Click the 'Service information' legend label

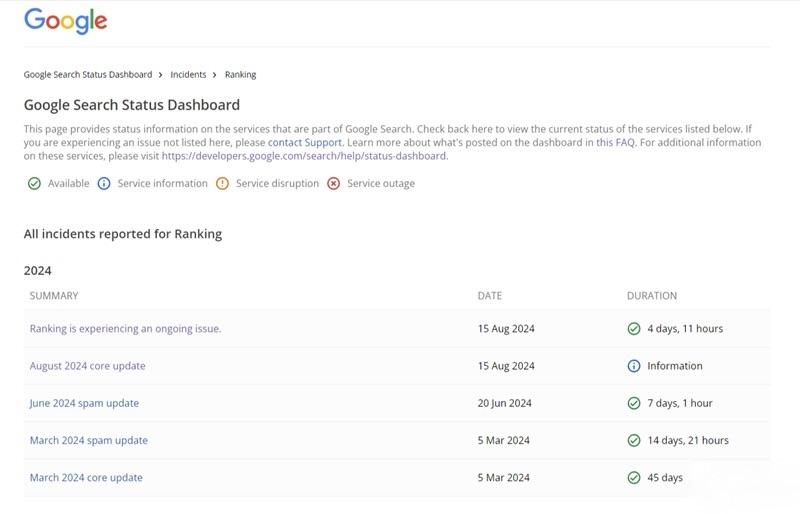tap(163, 184)
